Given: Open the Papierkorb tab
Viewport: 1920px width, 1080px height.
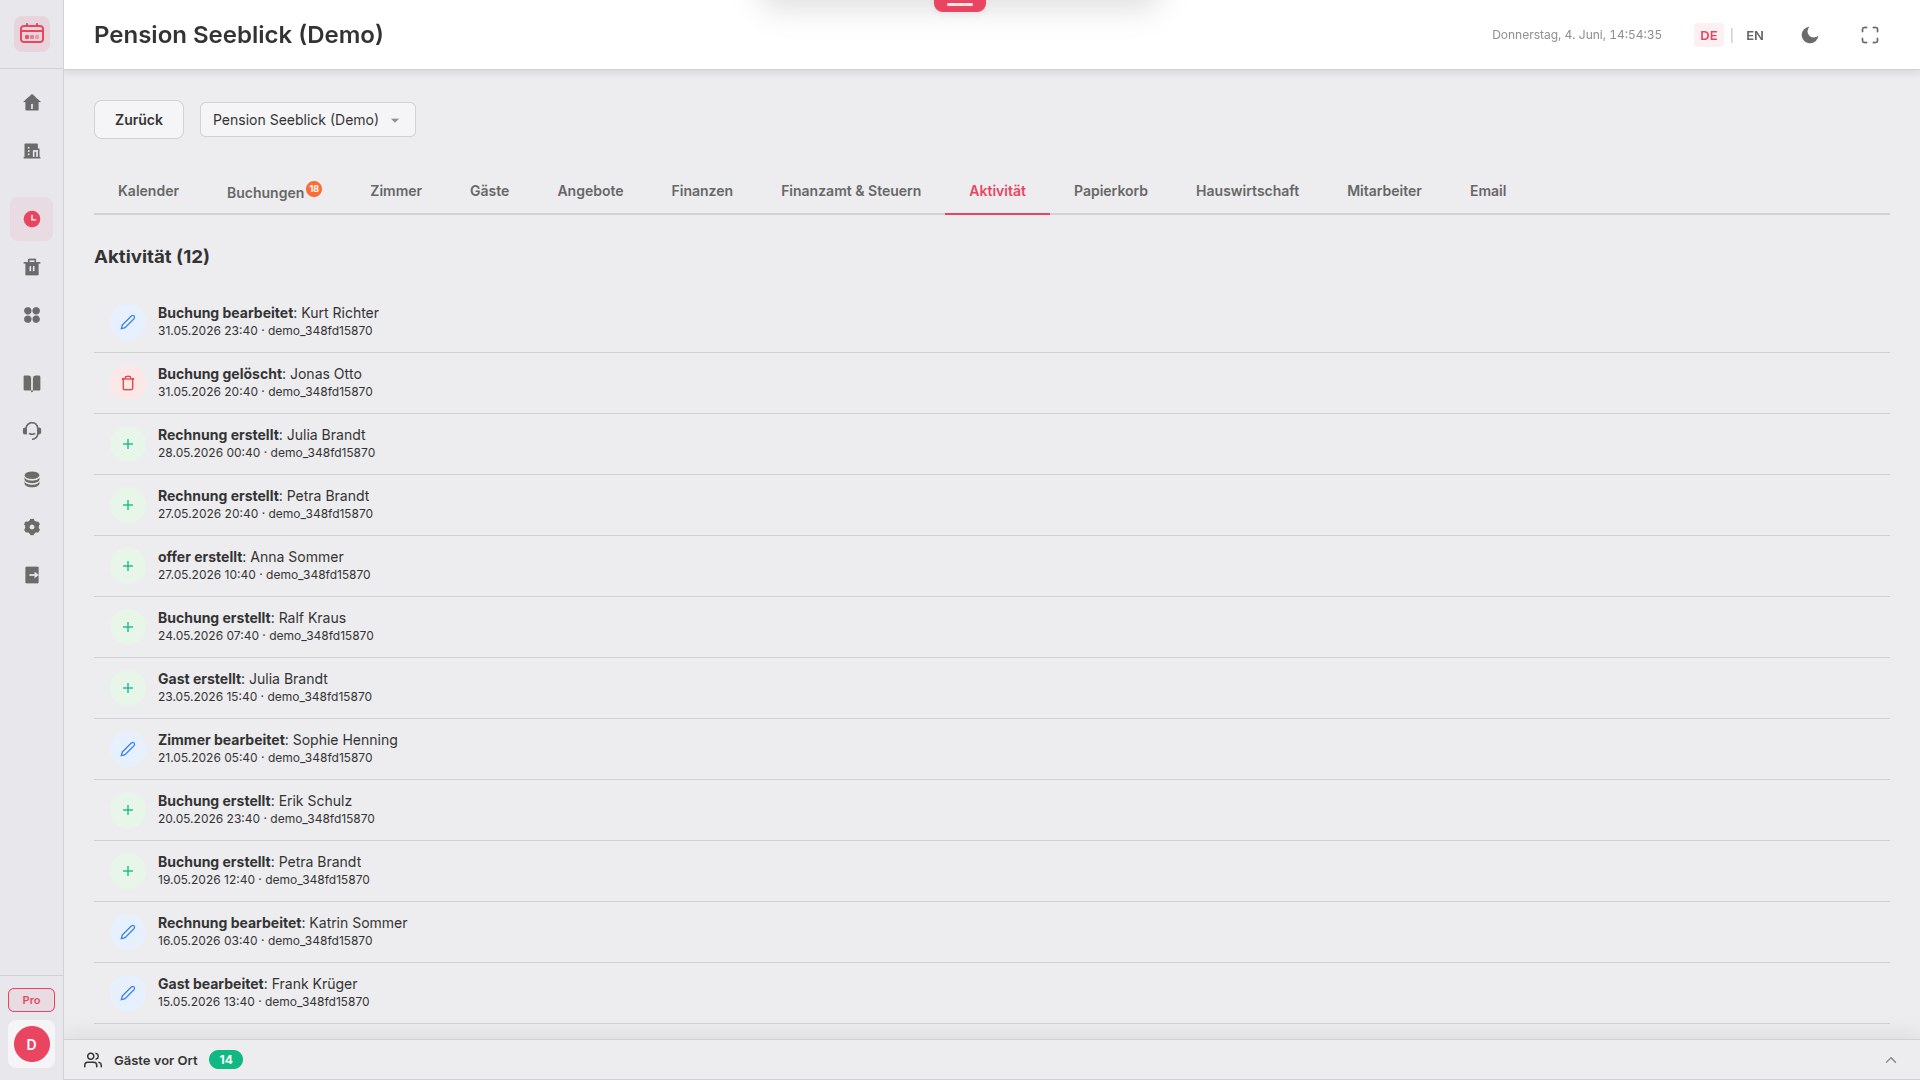Looking at the screenshot, I should click(1111, 191).
